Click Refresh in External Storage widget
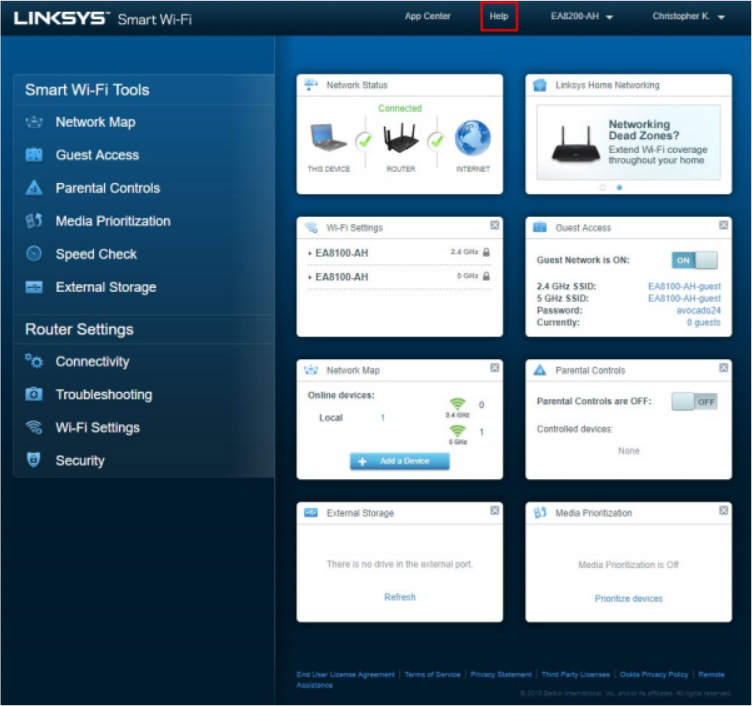Image resolution: width=752 pixels, height=706 pixels. point(400,597)
